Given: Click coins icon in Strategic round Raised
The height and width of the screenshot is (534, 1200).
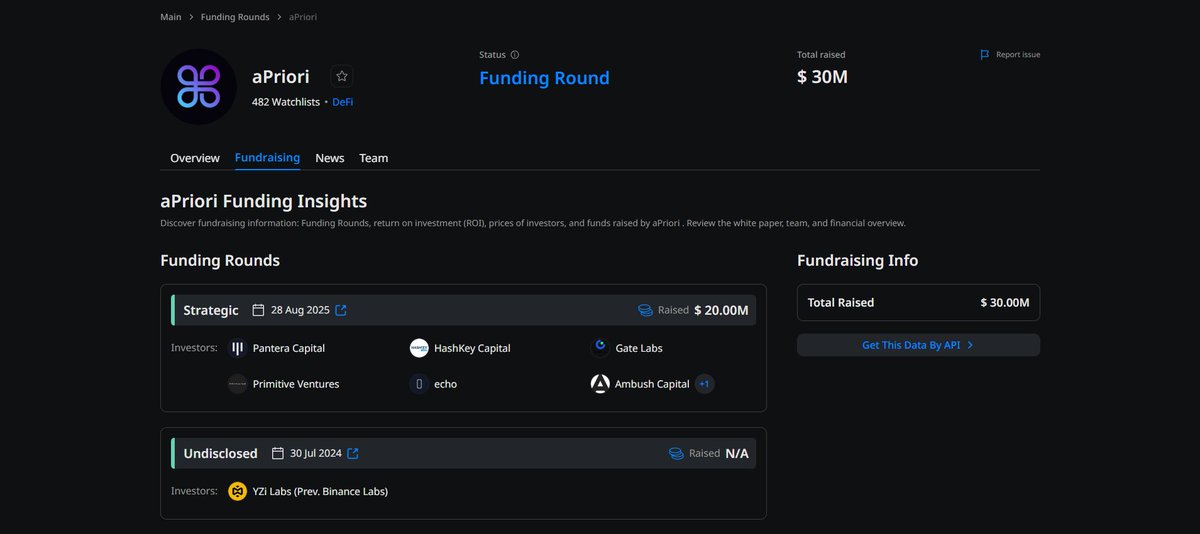Looking at the screenshot, I should [645, 310].
